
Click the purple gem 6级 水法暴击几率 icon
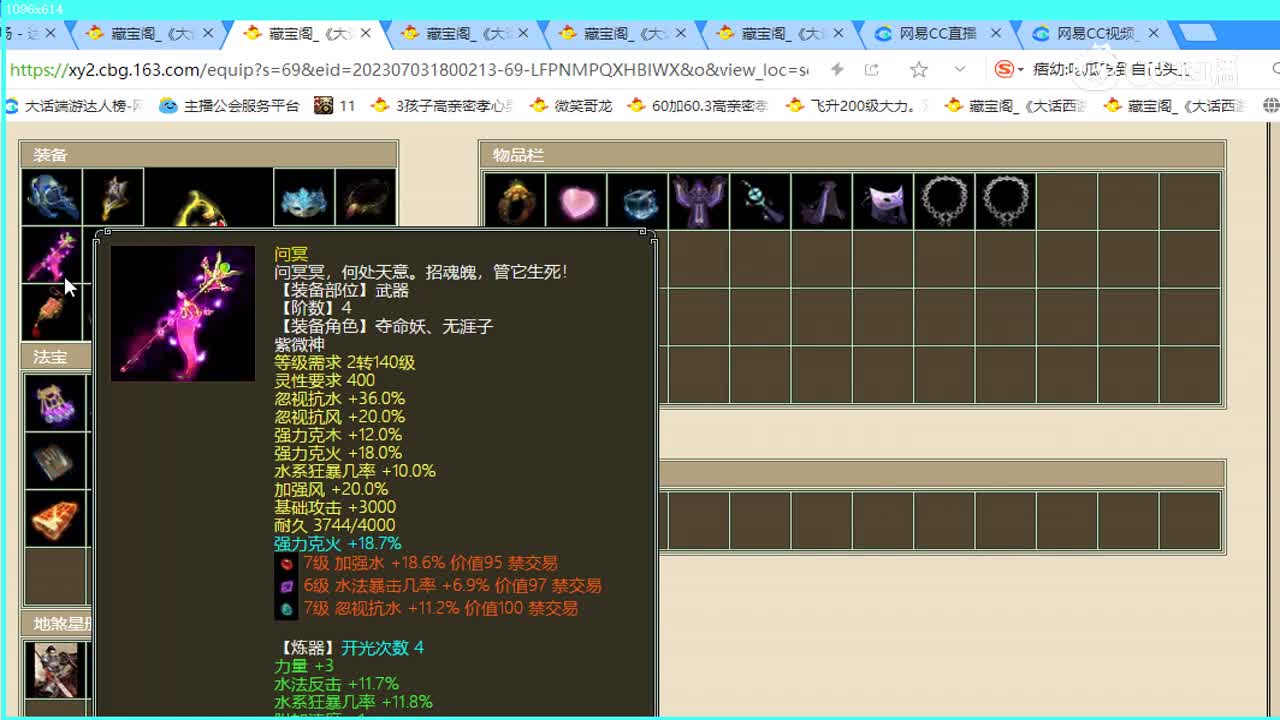click(x=287, y=586)
